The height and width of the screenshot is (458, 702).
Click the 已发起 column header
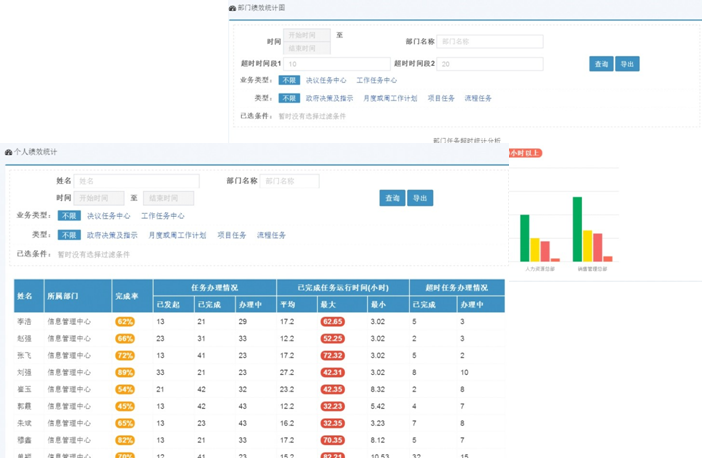point(174,305)
